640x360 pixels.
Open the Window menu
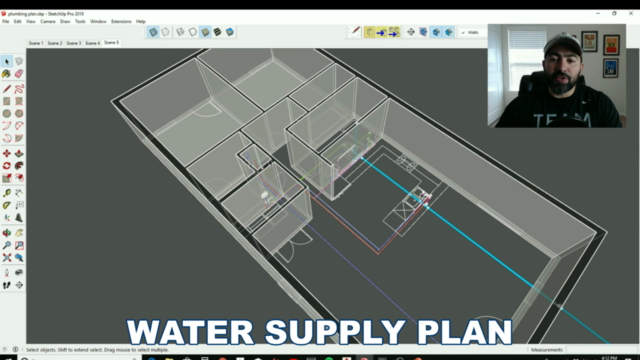point(98,22)
